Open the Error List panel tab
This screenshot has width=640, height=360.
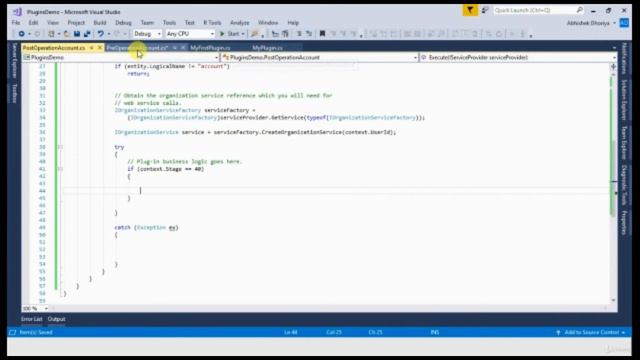coord(32,319)
